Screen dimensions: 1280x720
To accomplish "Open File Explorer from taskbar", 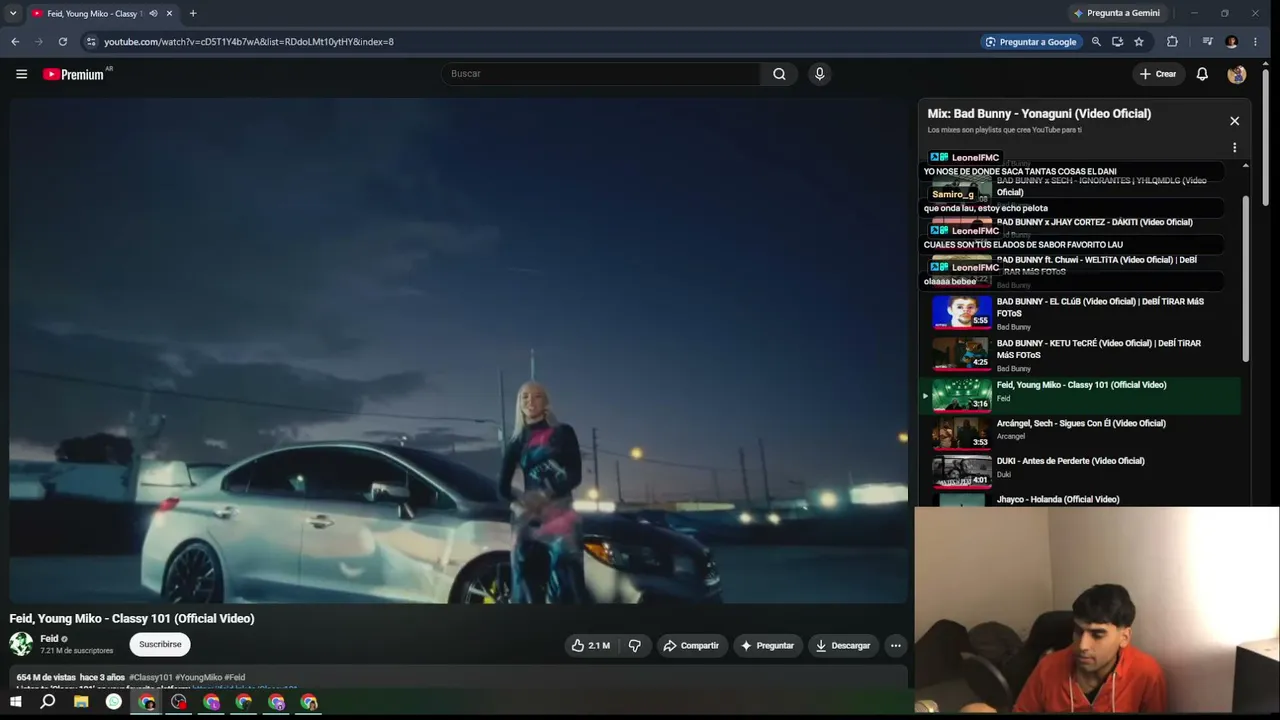I will pyautogui.click(x=81, y=702).
